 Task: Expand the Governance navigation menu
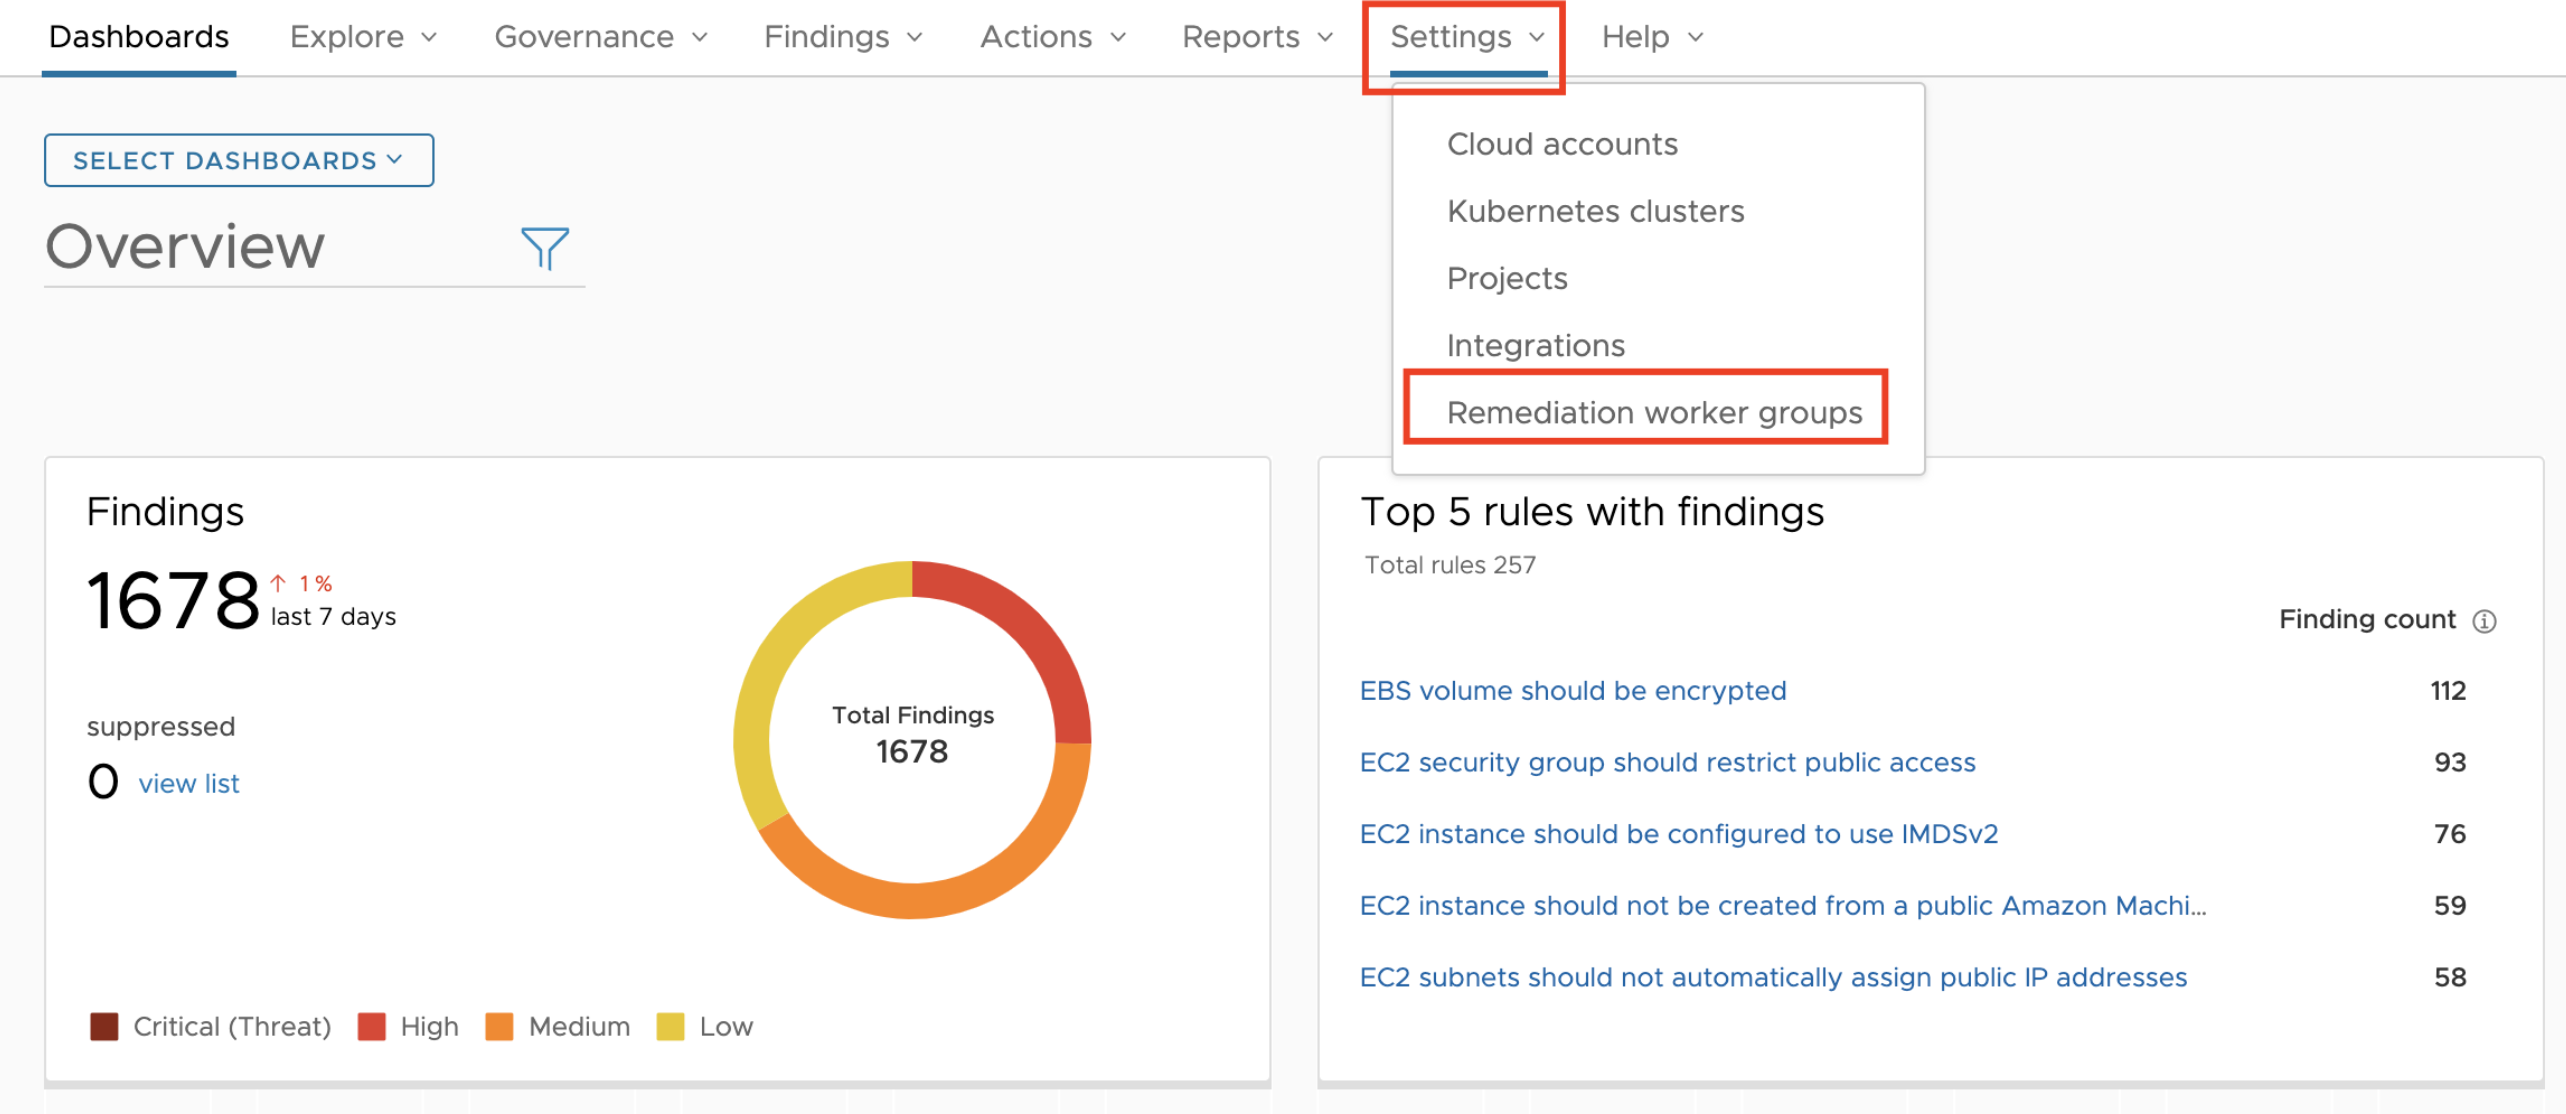pyautogui.click(x=600, y=37)
